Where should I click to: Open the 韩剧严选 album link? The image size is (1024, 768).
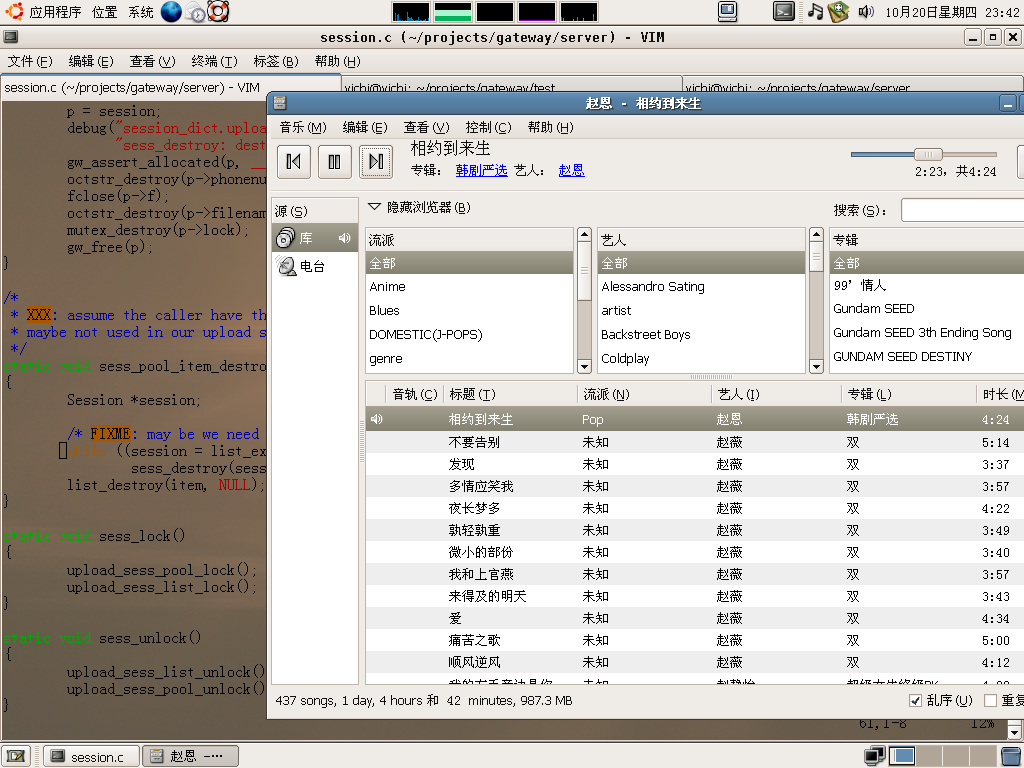click(481, 170)
